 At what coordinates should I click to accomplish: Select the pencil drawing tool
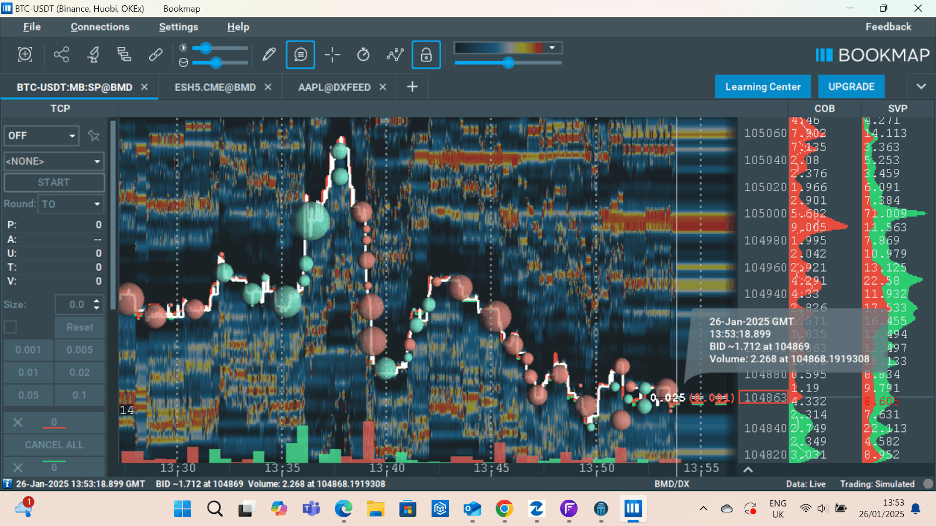point(268,54)
